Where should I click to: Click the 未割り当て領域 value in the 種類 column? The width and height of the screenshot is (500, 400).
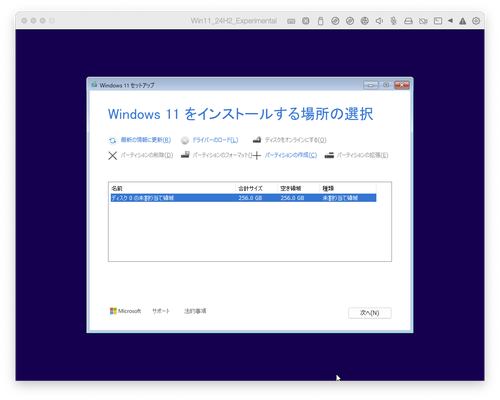[340, 198]
